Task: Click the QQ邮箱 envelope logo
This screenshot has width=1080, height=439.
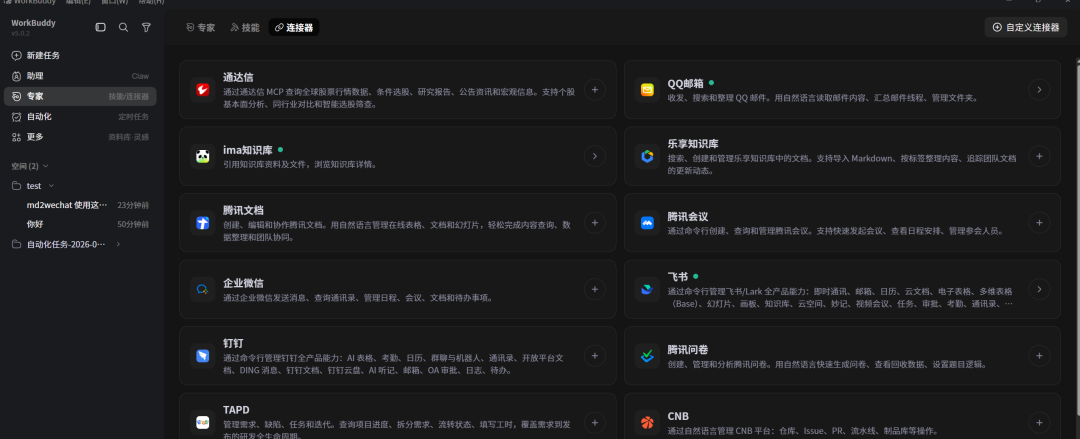Action: click(x=647, y=90)
